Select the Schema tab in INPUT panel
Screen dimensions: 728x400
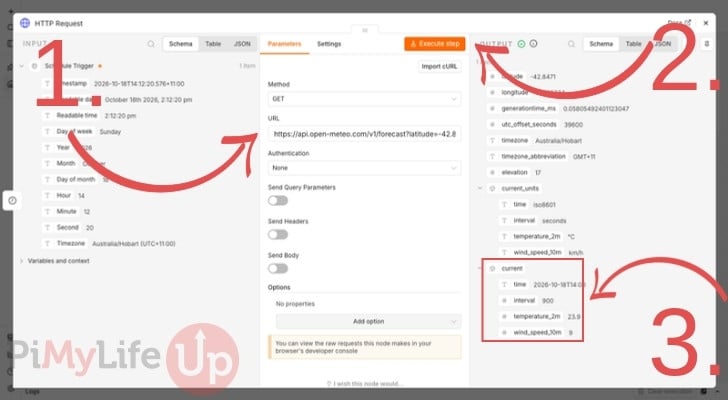(181, 44)
